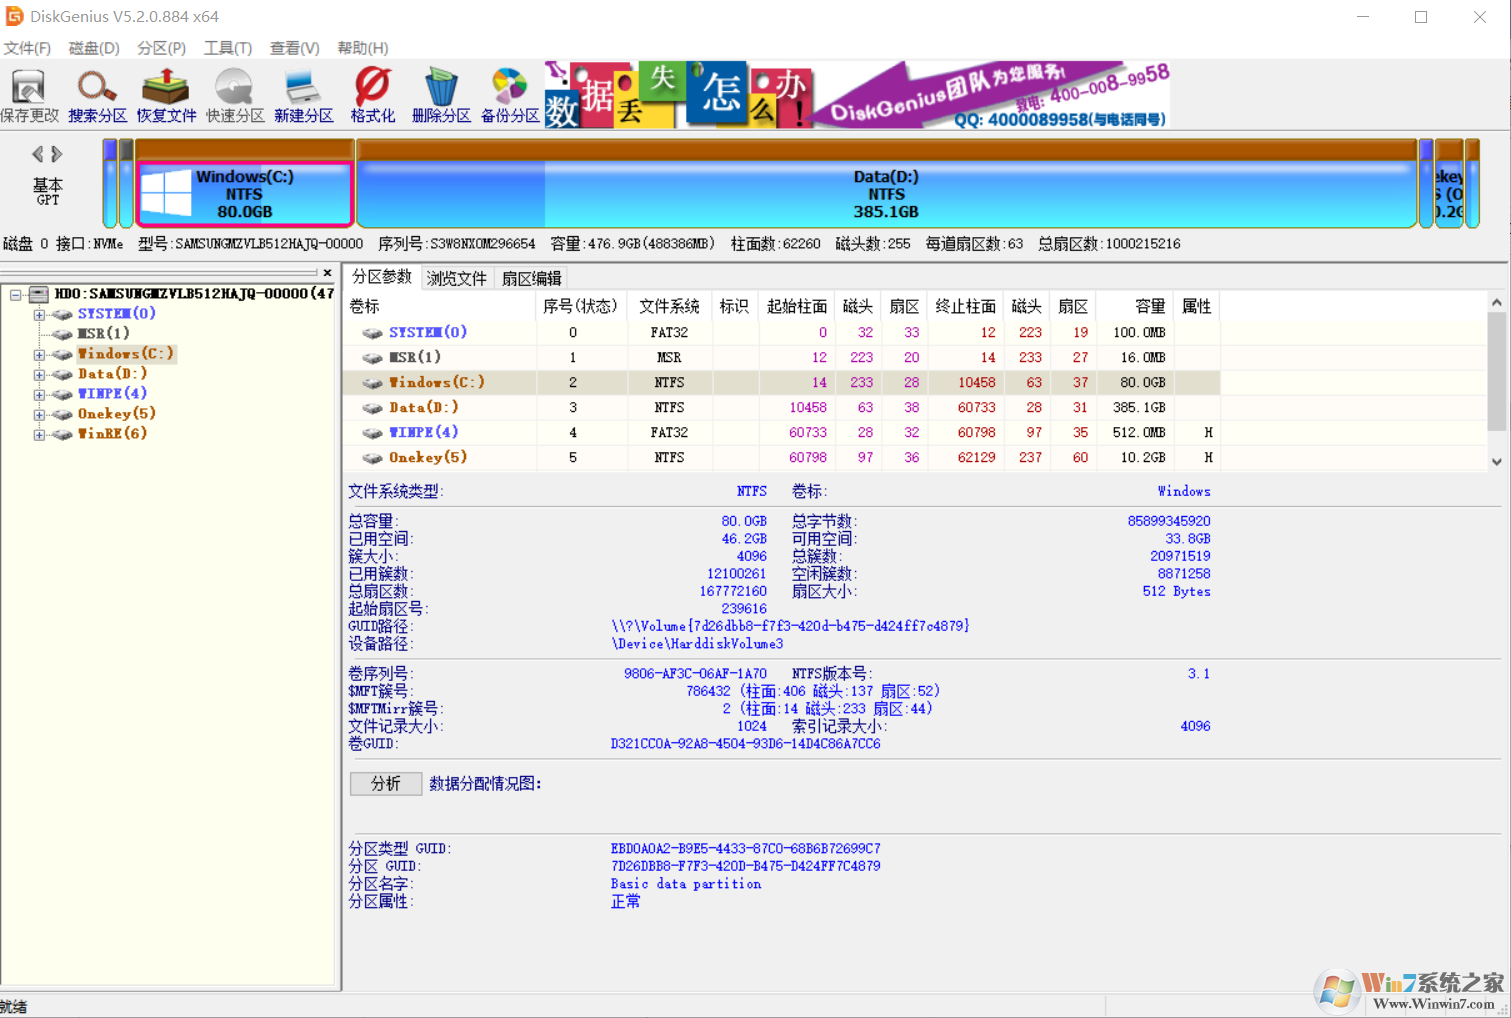
Task: Collapse the HD0 SAMSUNG disk tree node
Action: click(x=15, y=294)
